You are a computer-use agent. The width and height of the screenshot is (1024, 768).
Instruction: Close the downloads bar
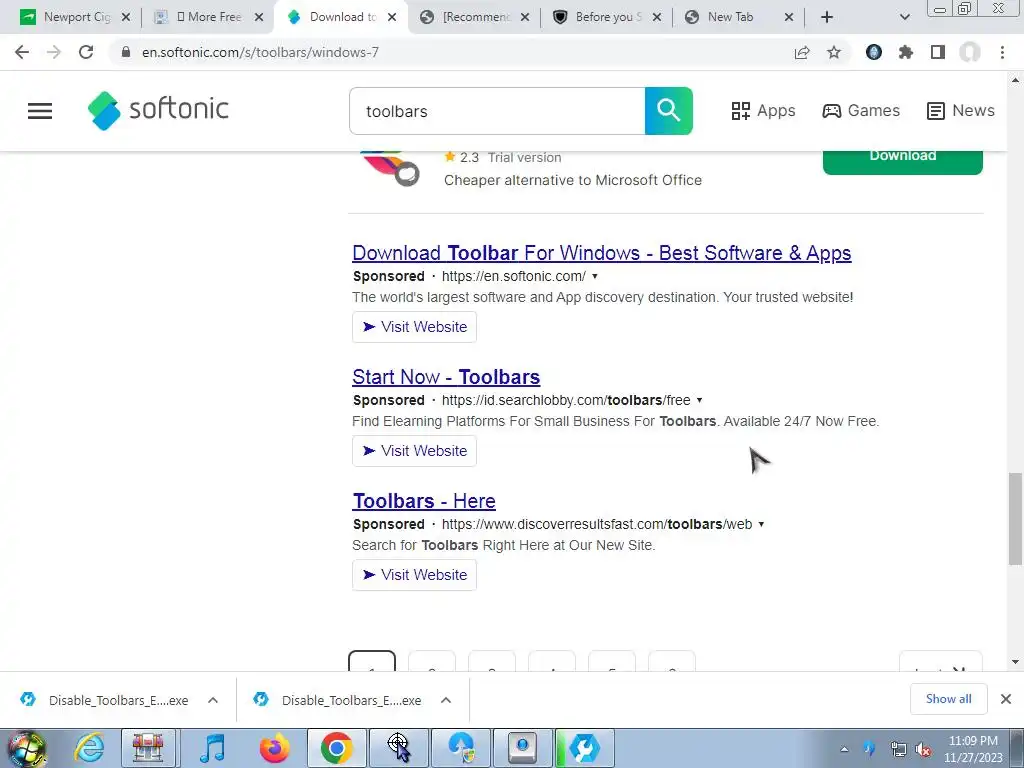point(1006,699)
